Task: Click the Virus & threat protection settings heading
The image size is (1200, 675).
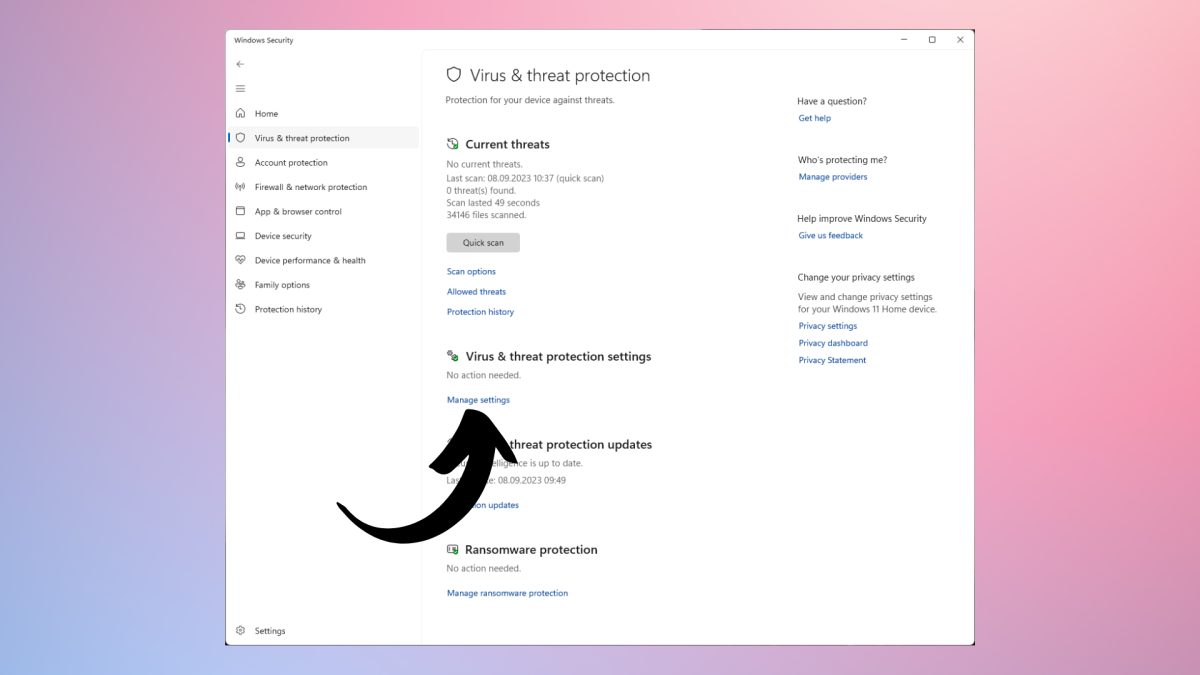Action: click(558, 356)
